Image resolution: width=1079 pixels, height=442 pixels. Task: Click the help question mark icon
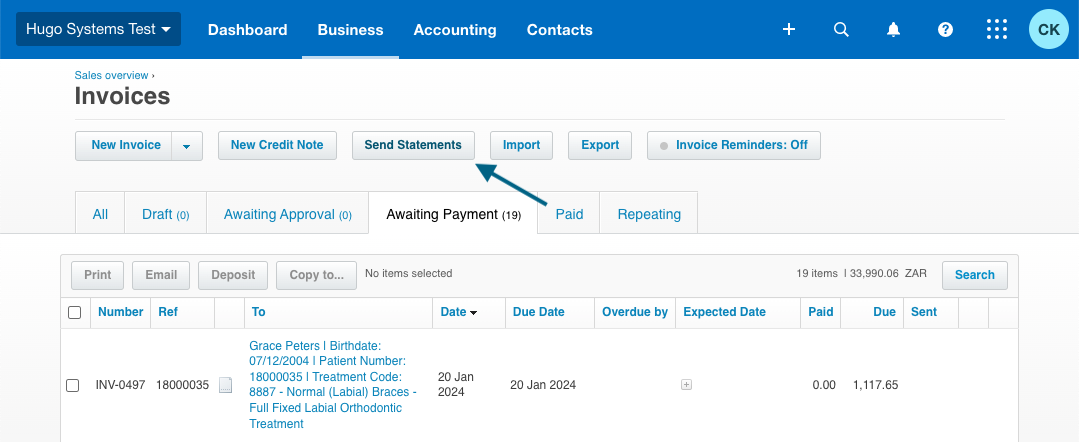[x=945, y=30]
